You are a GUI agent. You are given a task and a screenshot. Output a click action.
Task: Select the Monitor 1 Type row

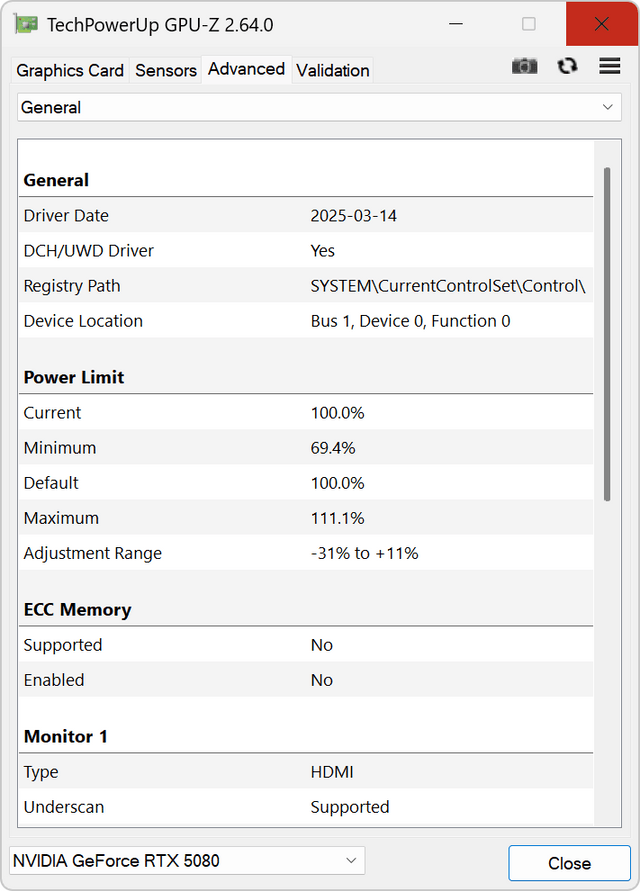pos(306,772)
